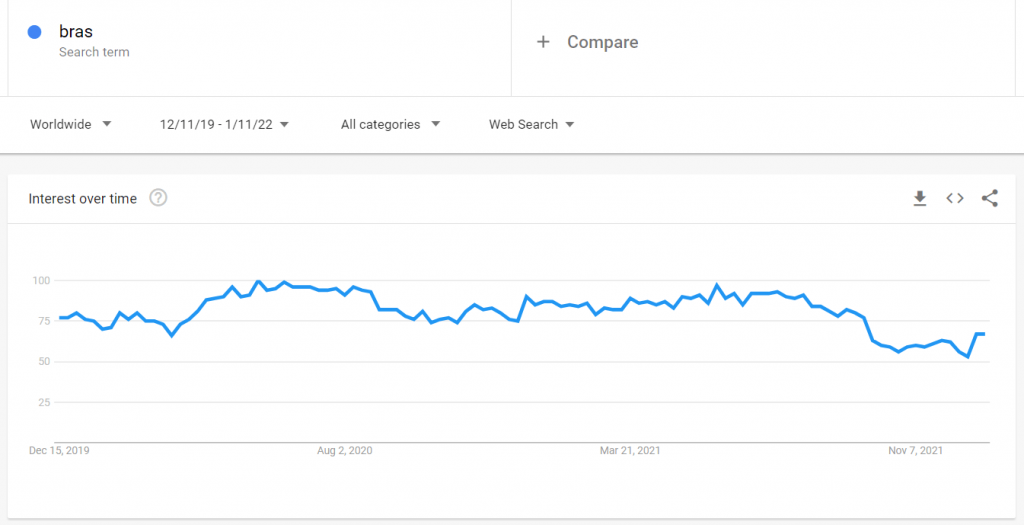Select the Dec 15, 2019 axis label
The image size is (1024, 525).
click(x=59, y=451)
